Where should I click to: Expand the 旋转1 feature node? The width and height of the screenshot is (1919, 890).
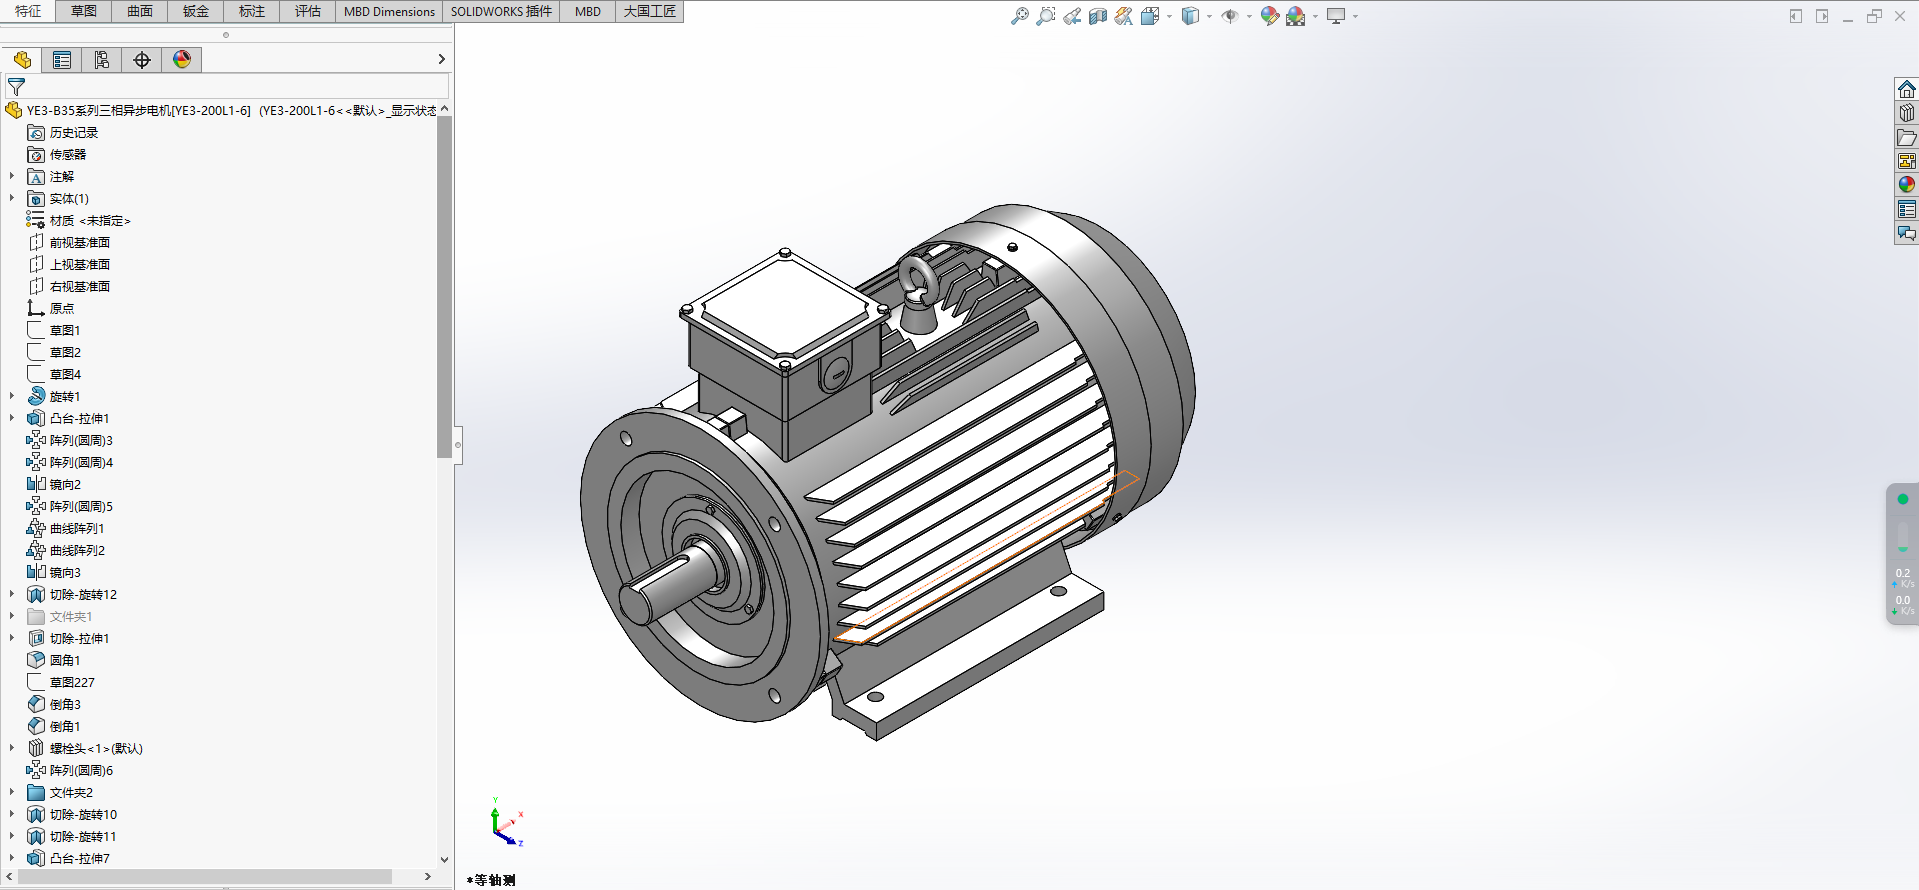tap(12, 396)
